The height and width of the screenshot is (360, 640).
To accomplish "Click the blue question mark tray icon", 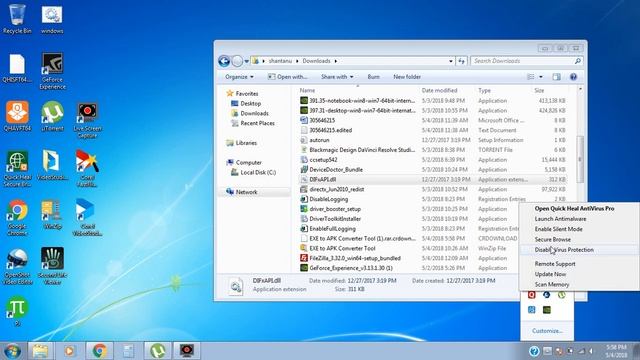I will point(534,351).
